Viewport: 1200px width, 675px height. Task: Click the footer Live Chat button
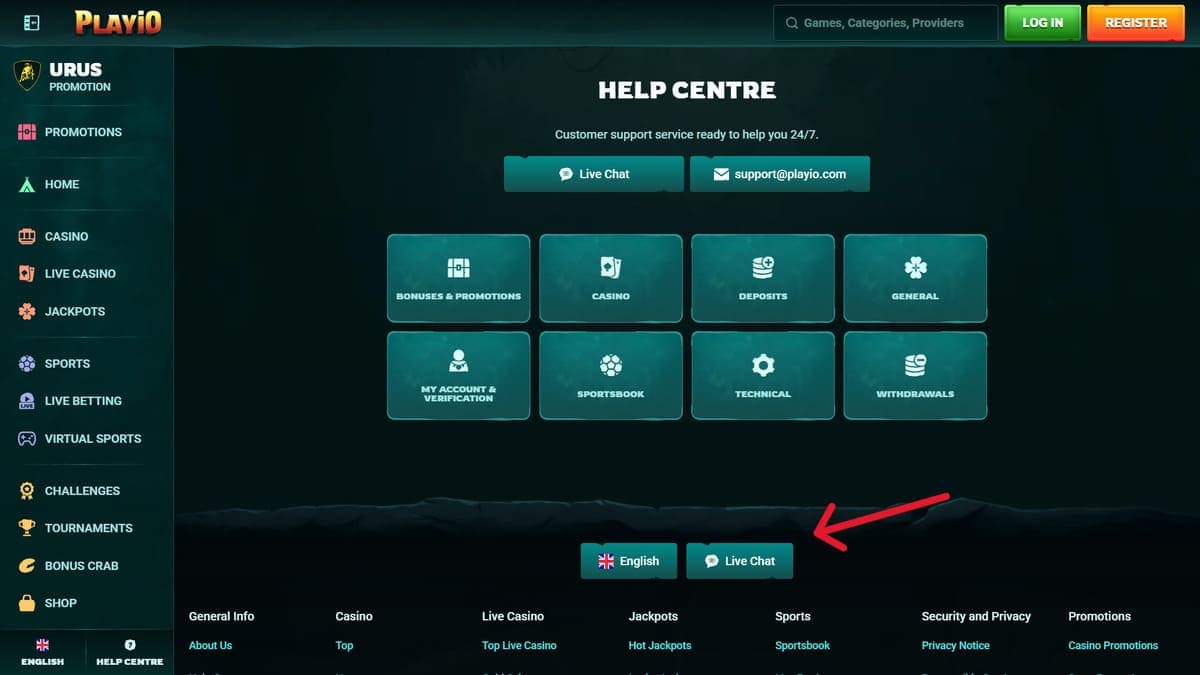point(740,561)
